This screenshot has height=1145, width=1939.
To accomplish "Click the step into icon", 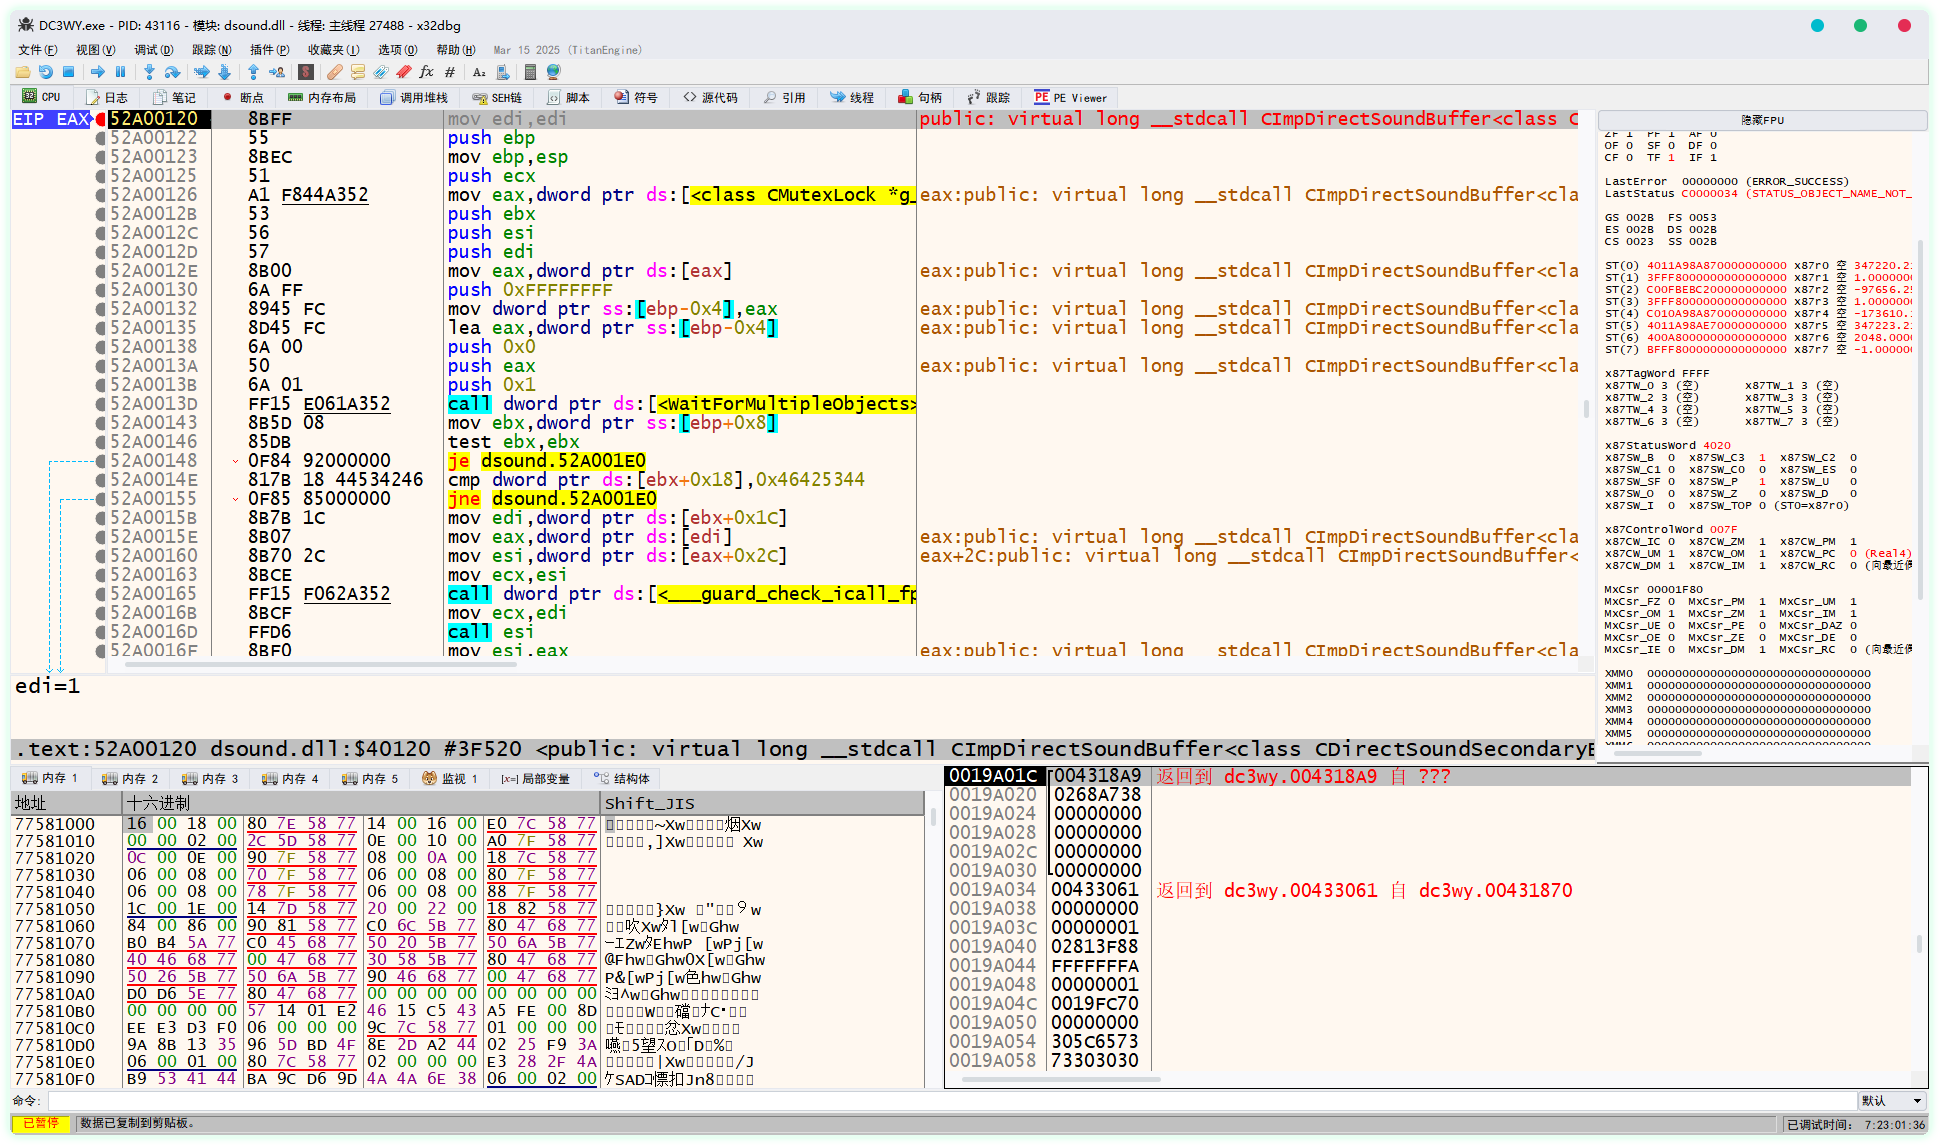I will pyautogui.click(x=149, y=72).
